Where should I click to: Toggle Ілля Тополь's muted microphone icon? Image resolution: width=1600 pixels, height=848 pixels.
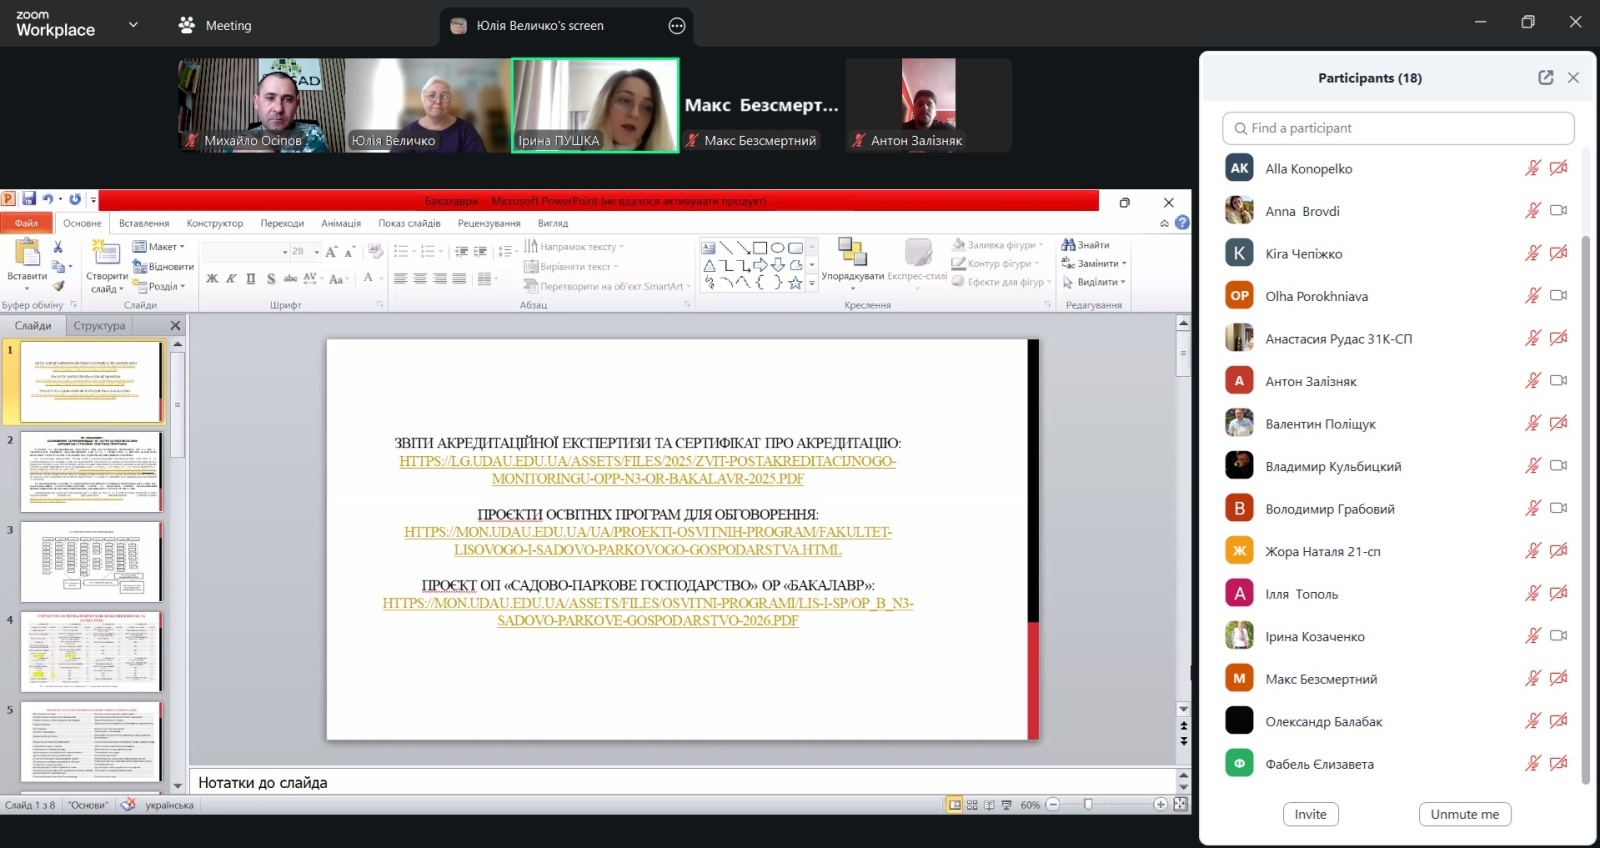1532,594
